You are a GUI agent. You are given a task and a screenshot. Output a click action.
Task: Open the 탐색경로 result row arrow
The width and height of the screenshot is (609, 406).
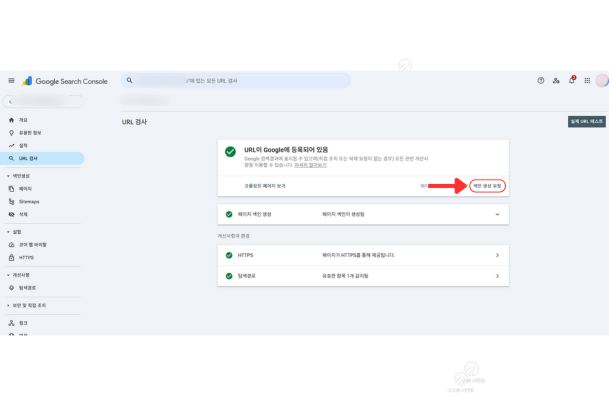pyautogui.click(x=498, y=276)
